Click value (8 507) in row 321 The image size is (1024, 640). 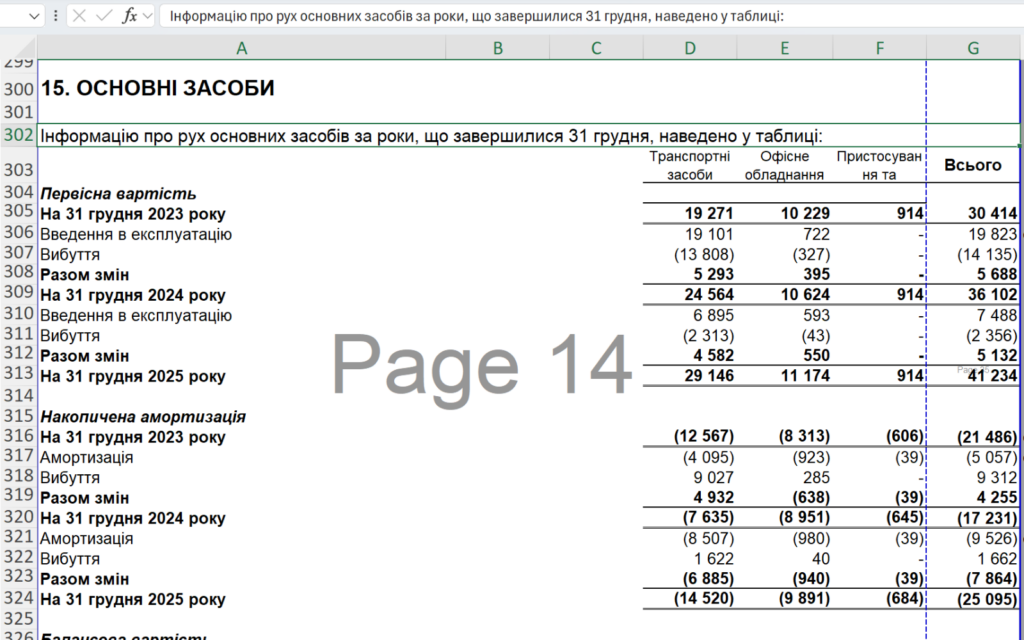[x=709, y=538]
